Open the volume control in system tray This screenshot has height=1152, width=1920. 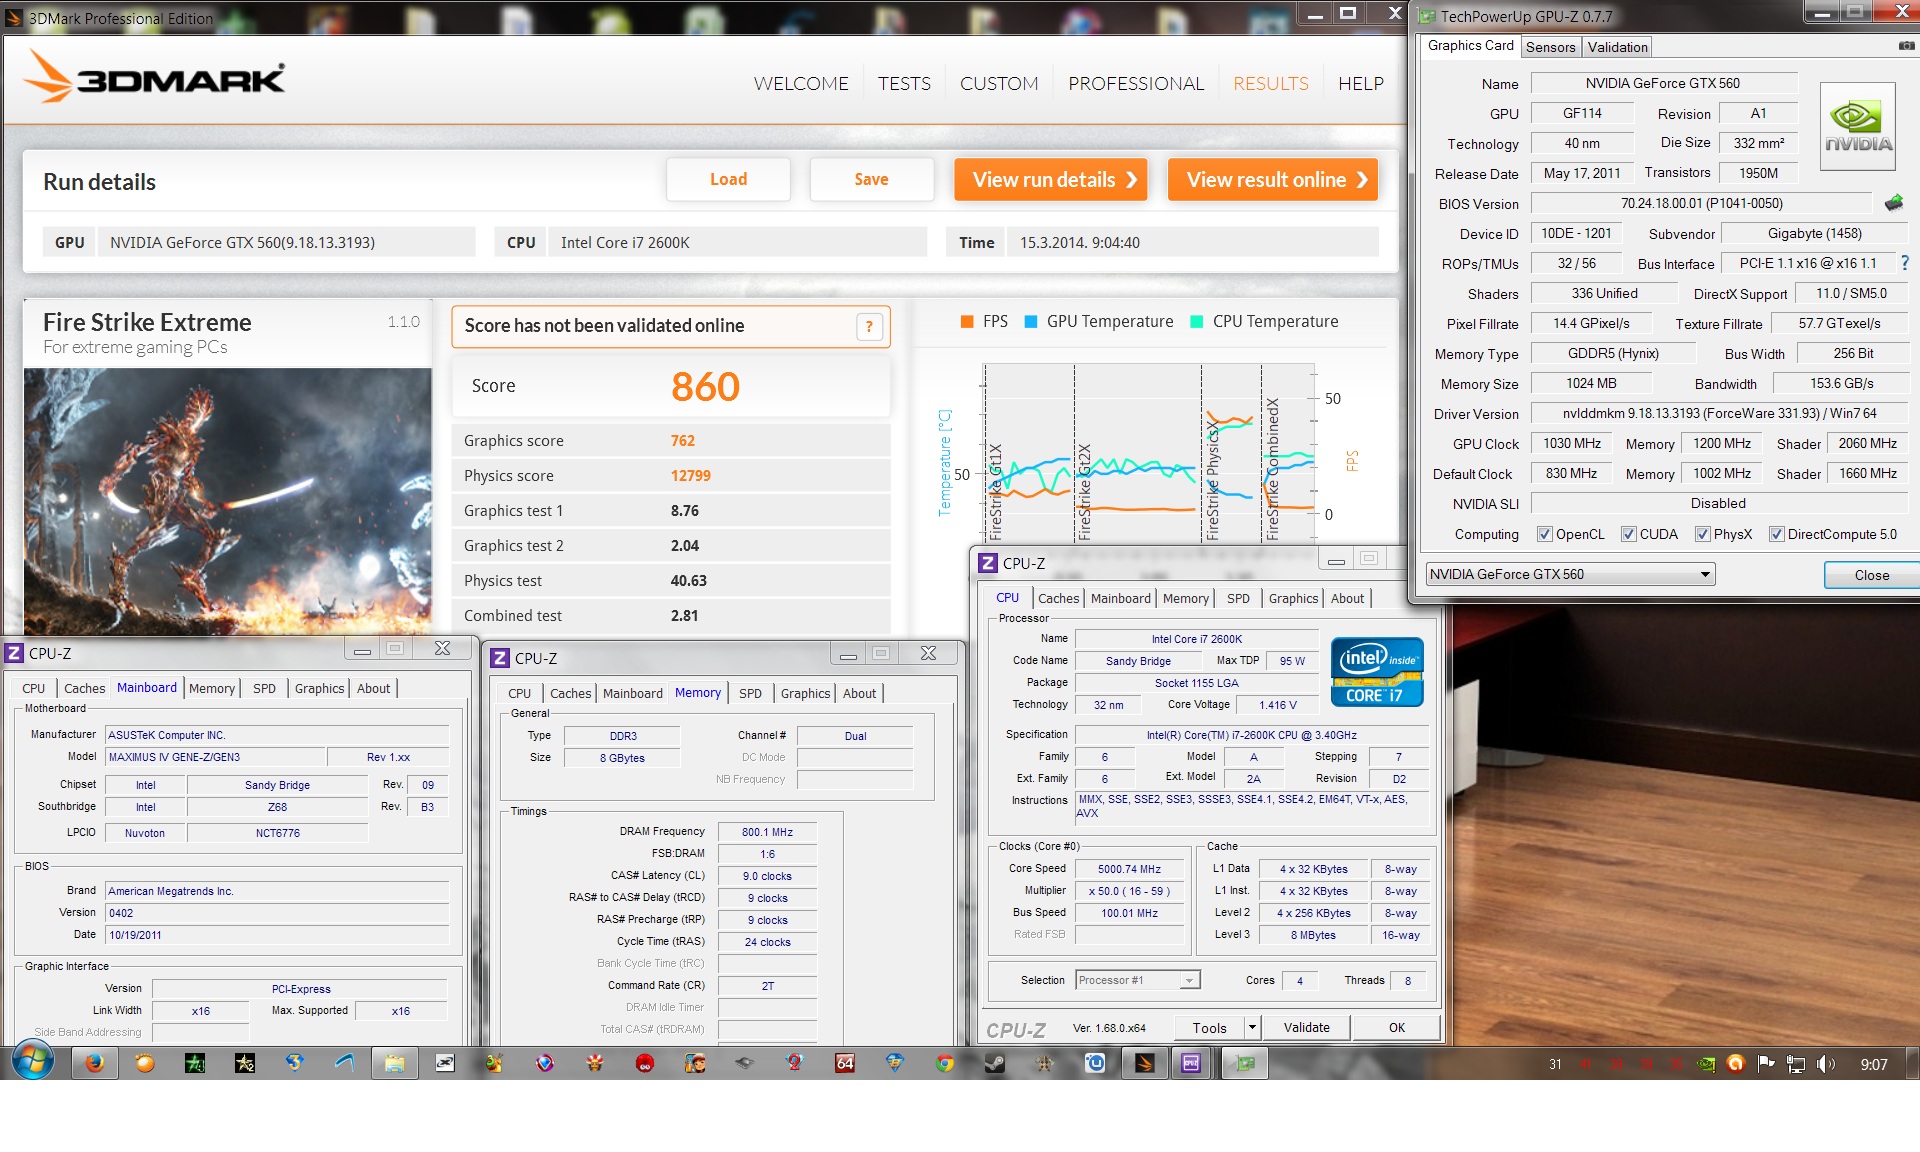click(1825, 1064)
